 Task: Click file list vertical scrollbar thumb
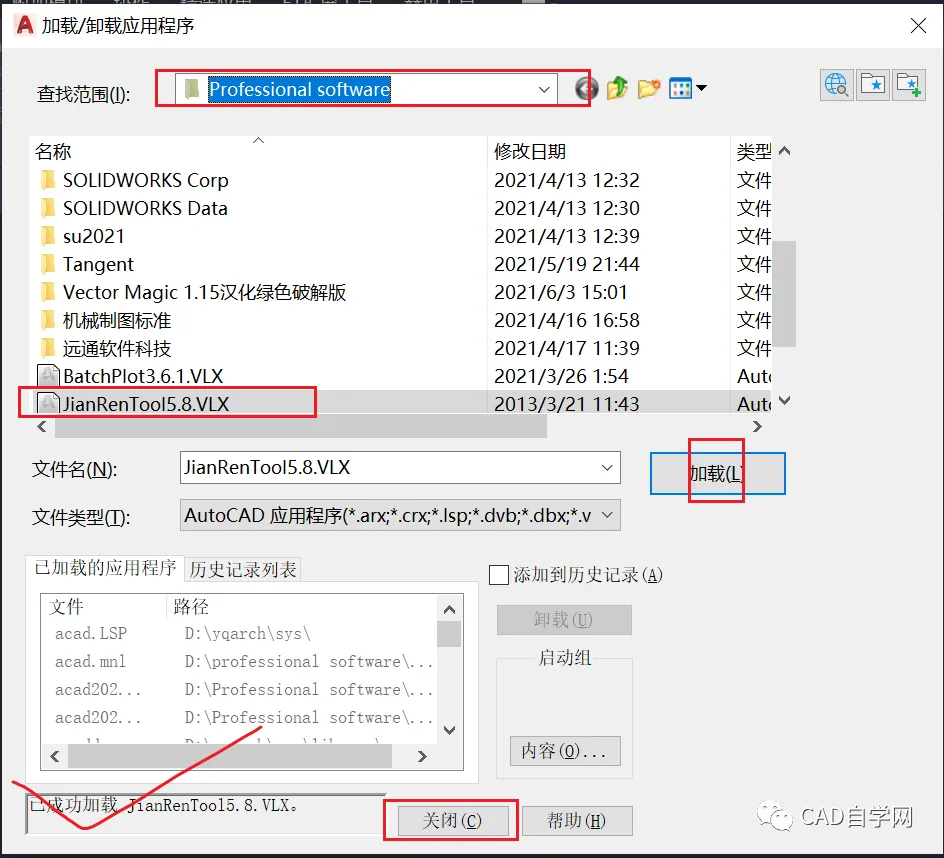tap(784, 294)
